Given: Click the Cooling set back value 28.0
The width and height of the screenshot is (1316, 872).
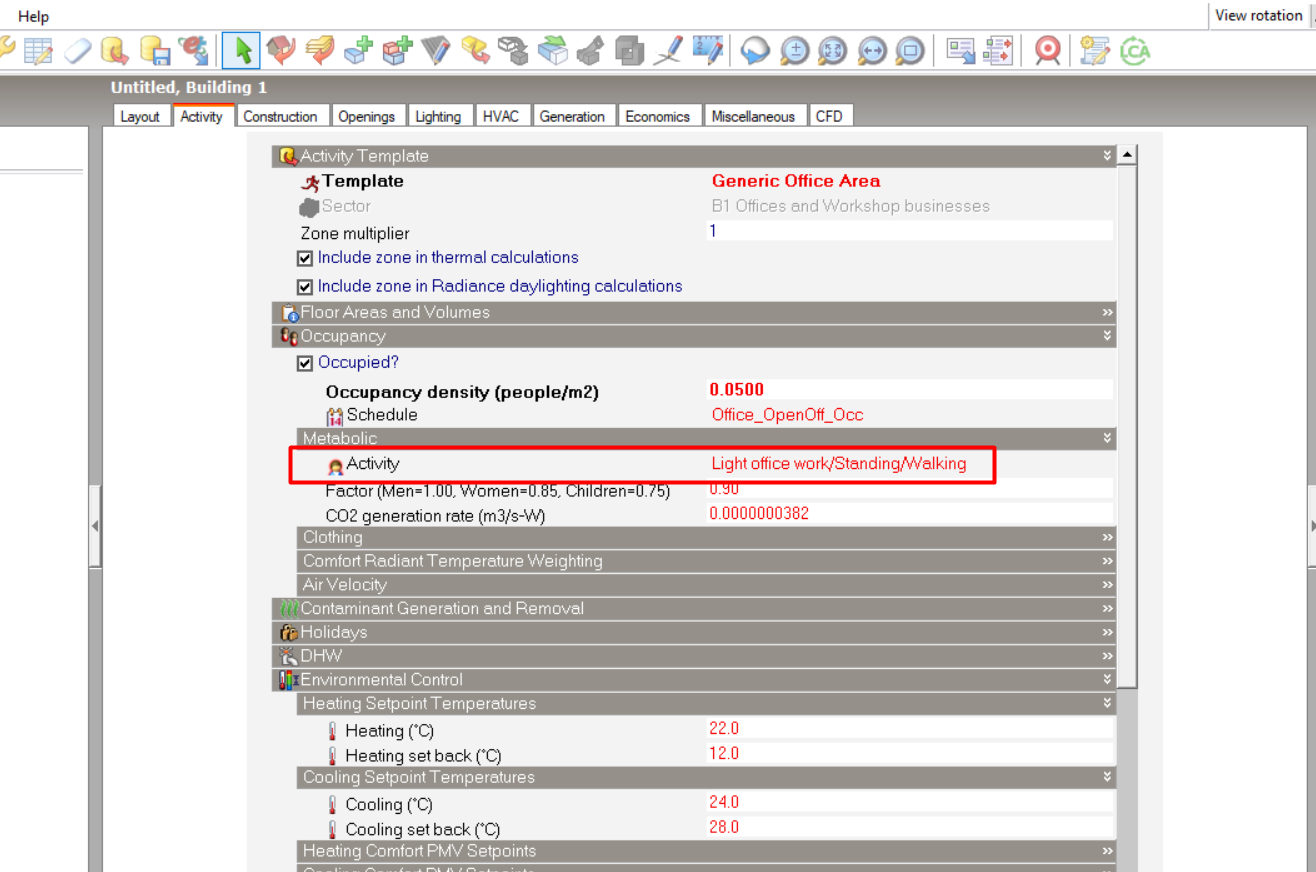Looking at the screenshot, I should [x=724, y=827].
